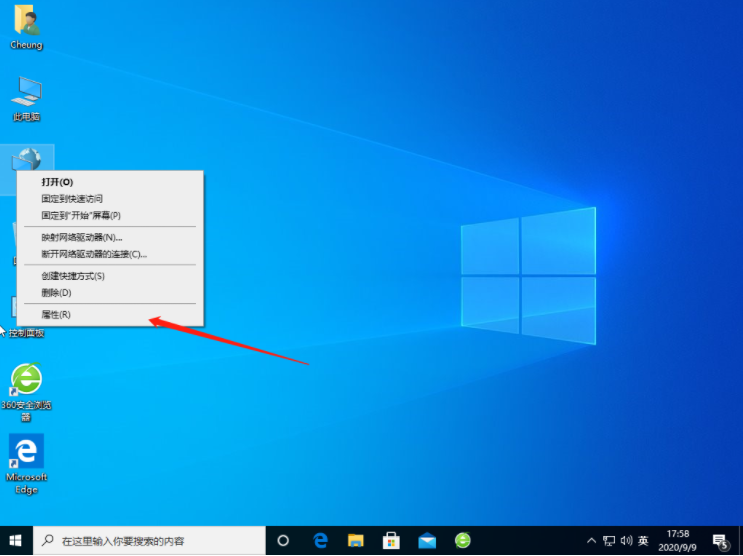Image resolution: width=743 pixels, height=556 pixels.
Task: Click 映射网络驱动器(N)... menu option
Action: coord(82,238)
